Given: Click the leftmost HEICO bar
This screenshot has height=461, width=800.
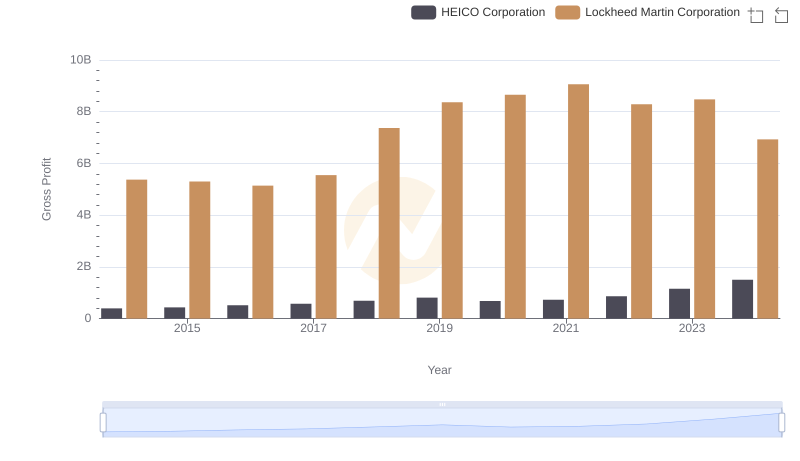Looking at the screenshot, I should (x=112, y=314).
